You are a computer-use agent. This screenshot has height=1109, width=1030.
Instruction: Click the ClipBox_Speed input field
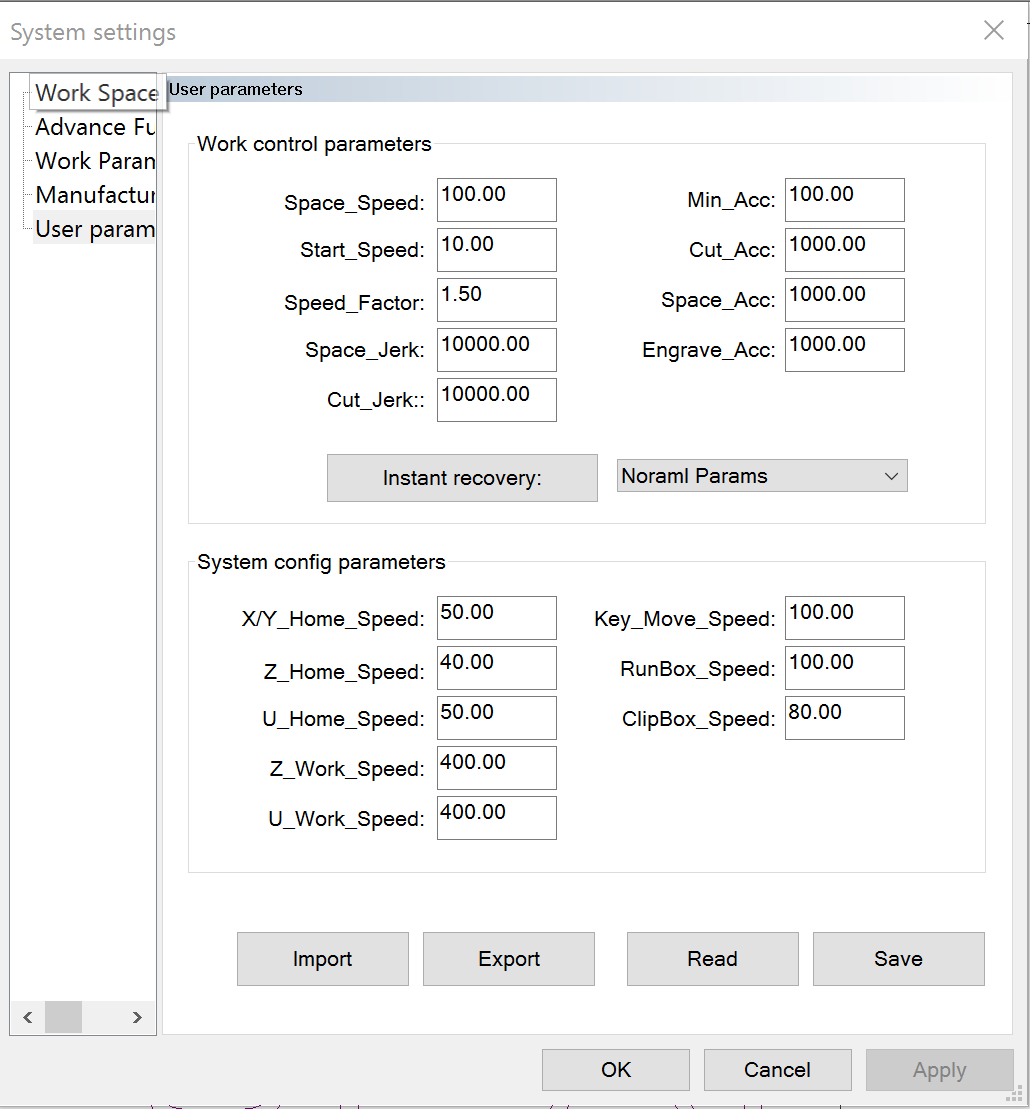(x=844, y=718)
